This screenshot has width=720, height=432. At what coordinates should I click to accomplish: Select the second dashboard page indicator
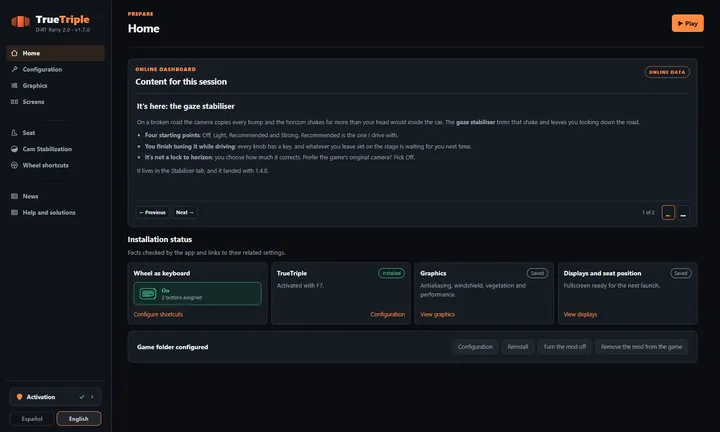(x=683, y=213)
